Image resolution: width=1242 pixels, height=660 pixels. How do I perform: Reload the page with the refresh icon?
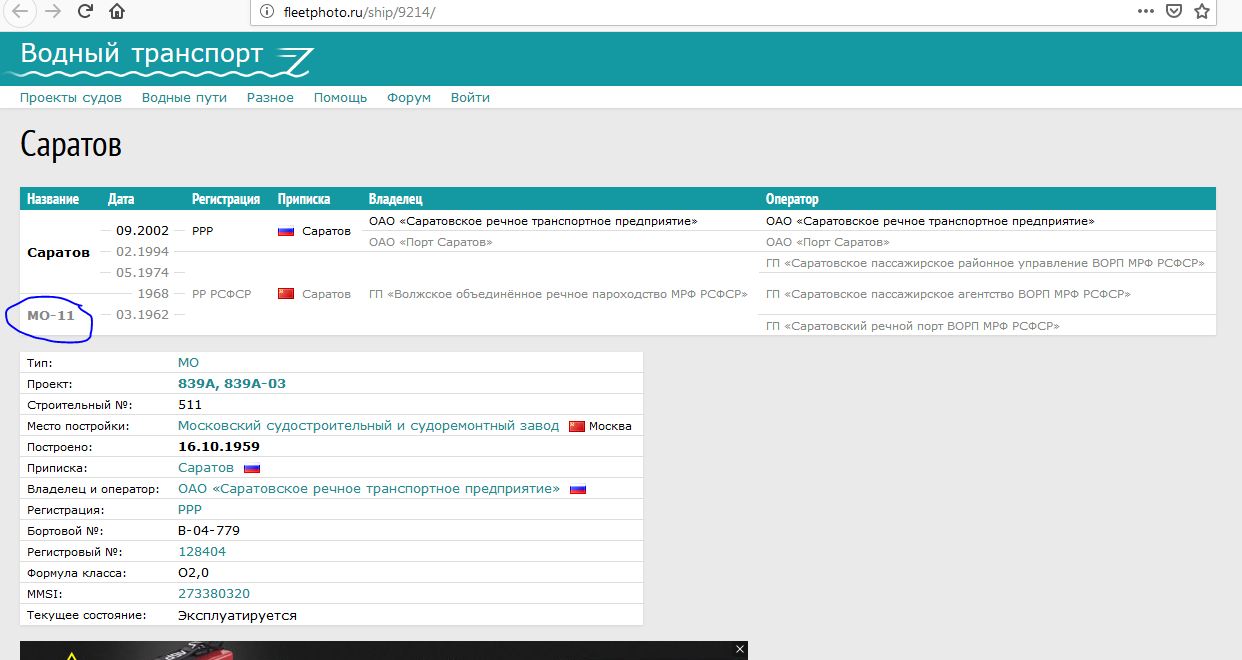pos(85,12)
